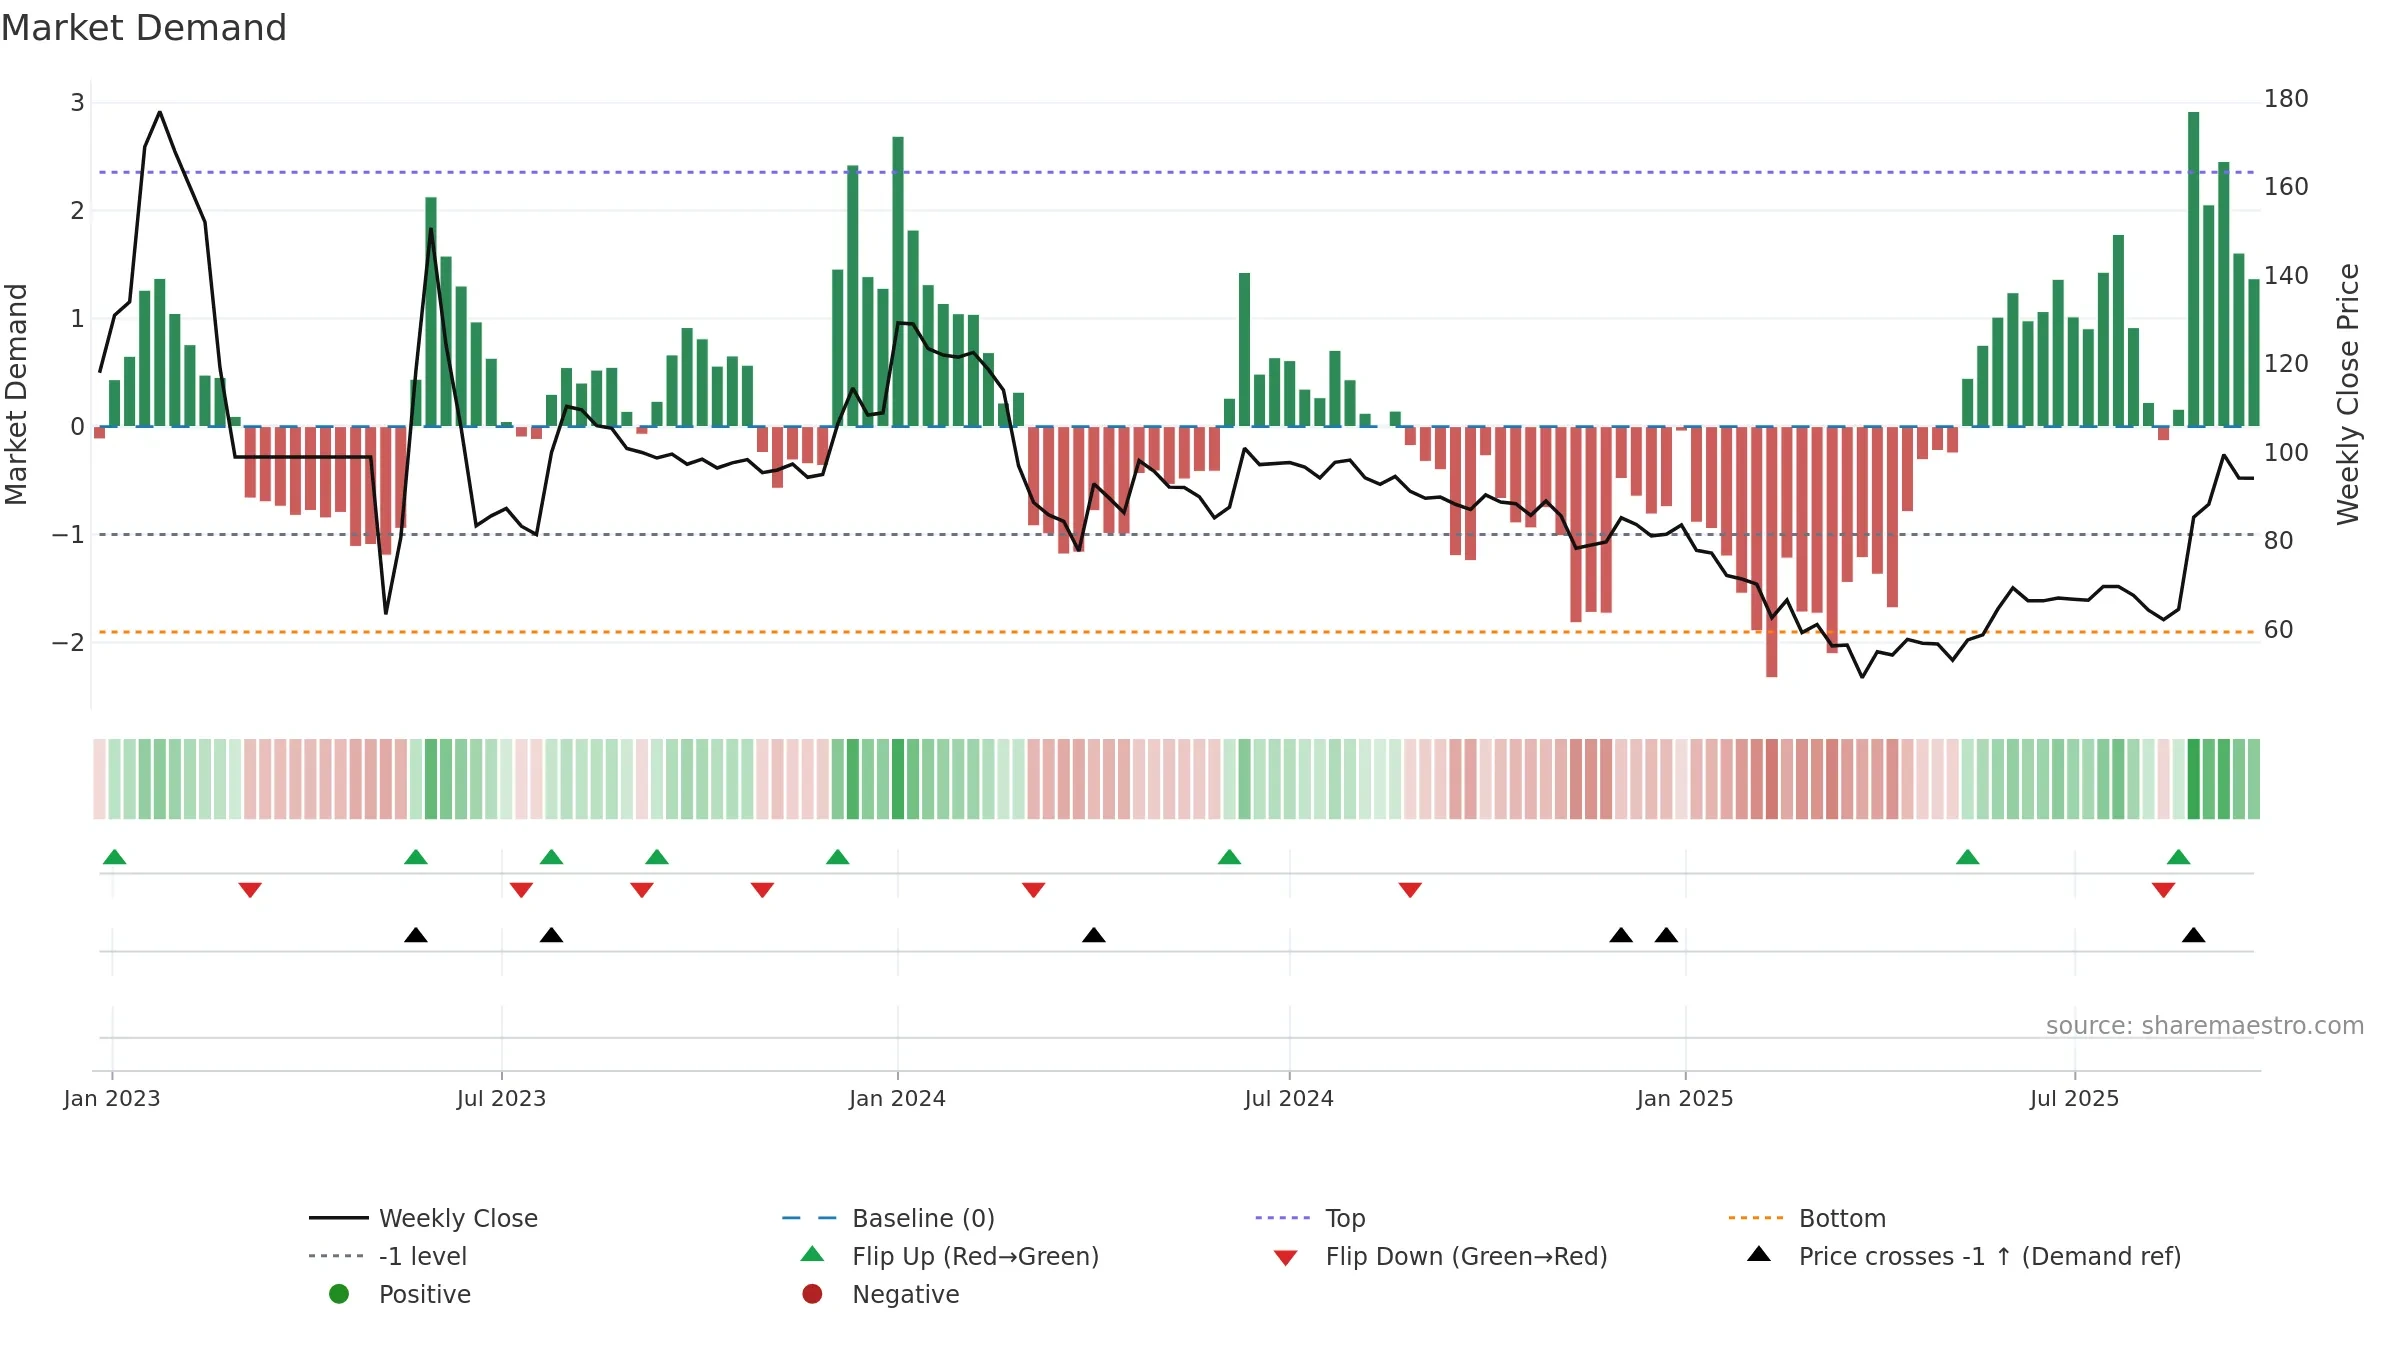Click the 120 price axis value
Image resolution: width=2400 pixels, height=1350 pixels.
[x=2286, y=364]
